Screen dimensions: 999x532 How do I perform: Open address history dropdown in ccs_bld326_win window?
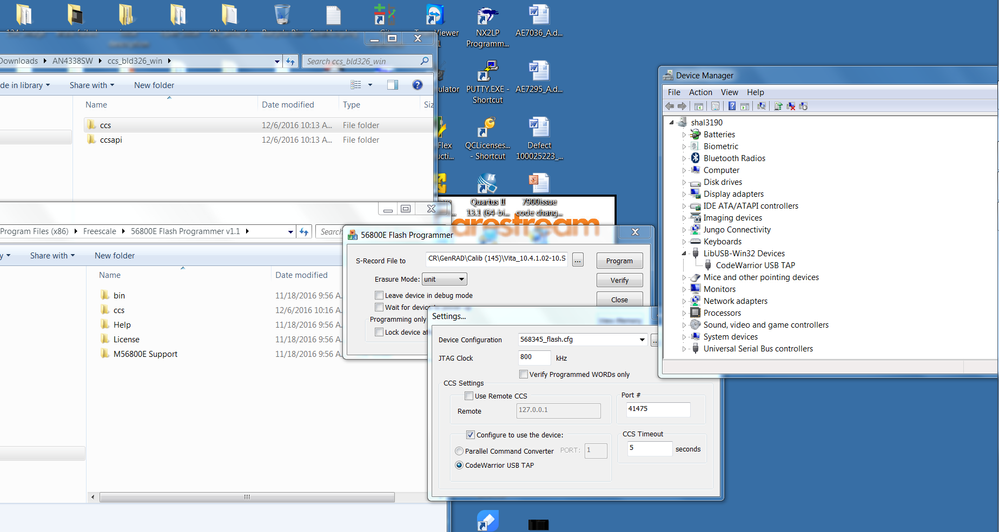pyautogui.click(x=277, y=61)
